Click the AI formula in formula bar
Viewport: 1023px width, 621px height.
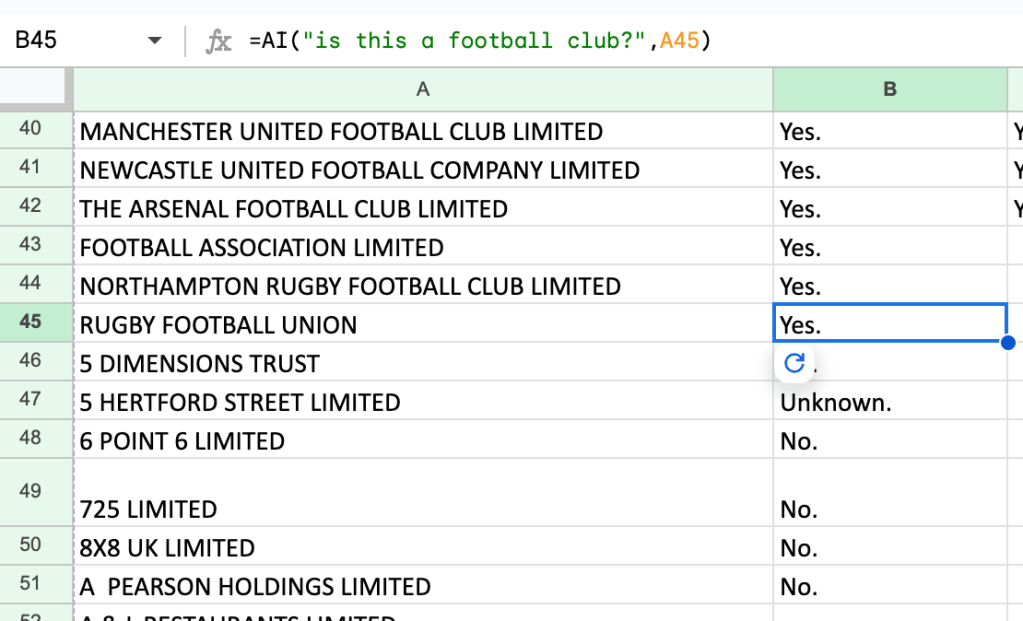(x=480, y=40)
